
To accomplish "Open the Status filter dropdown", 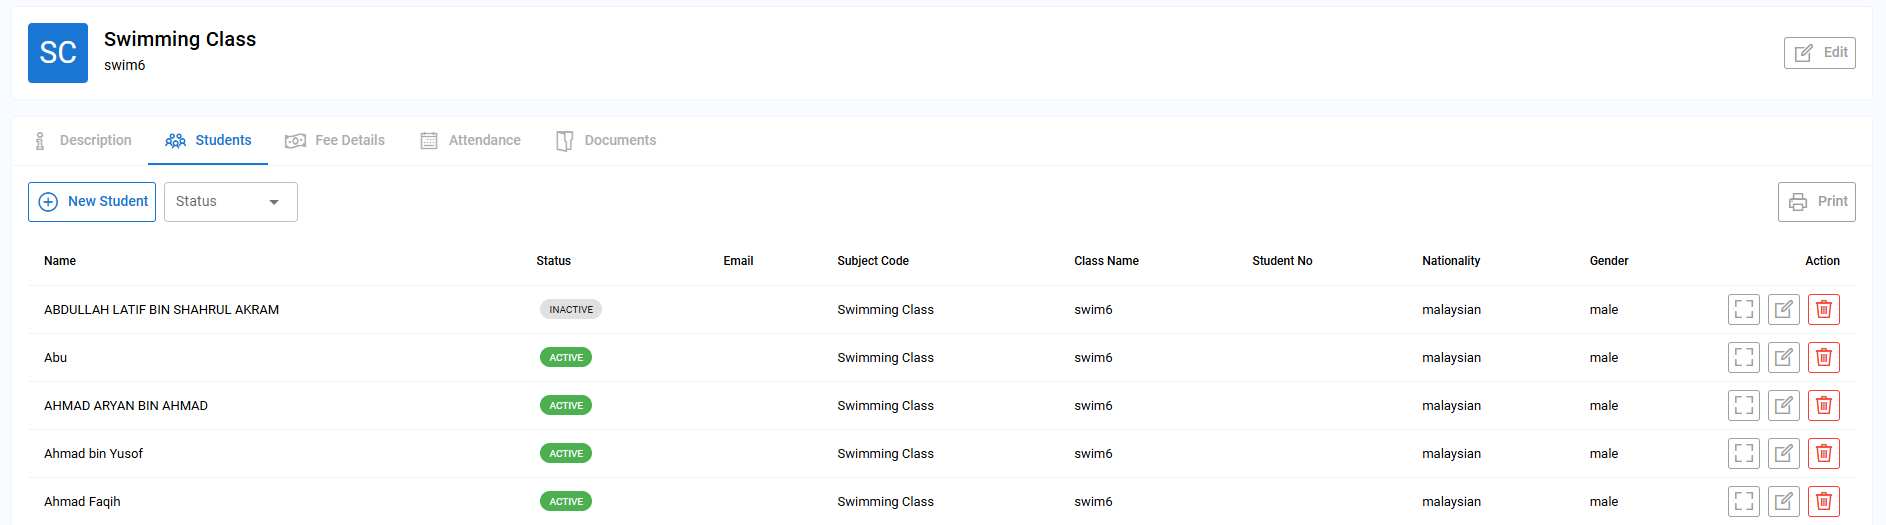I will 231,202.
